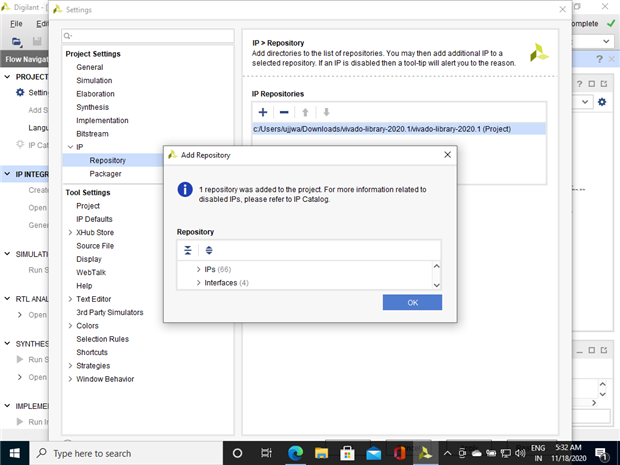Expand the Interfaces (4) tree node
Viewport: 620px width, 465px height.
click(198, 283)
